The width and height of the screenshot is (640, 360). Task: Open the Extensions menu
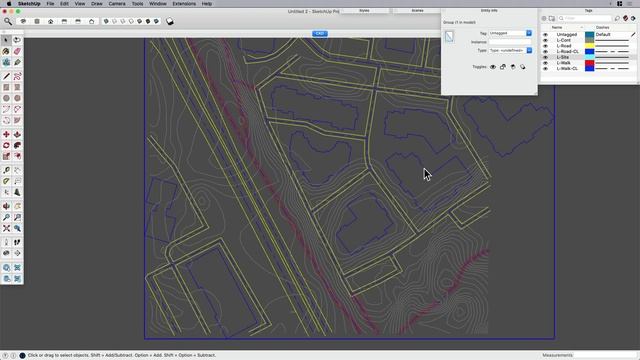pyautogui.click(x=184, y=4)
